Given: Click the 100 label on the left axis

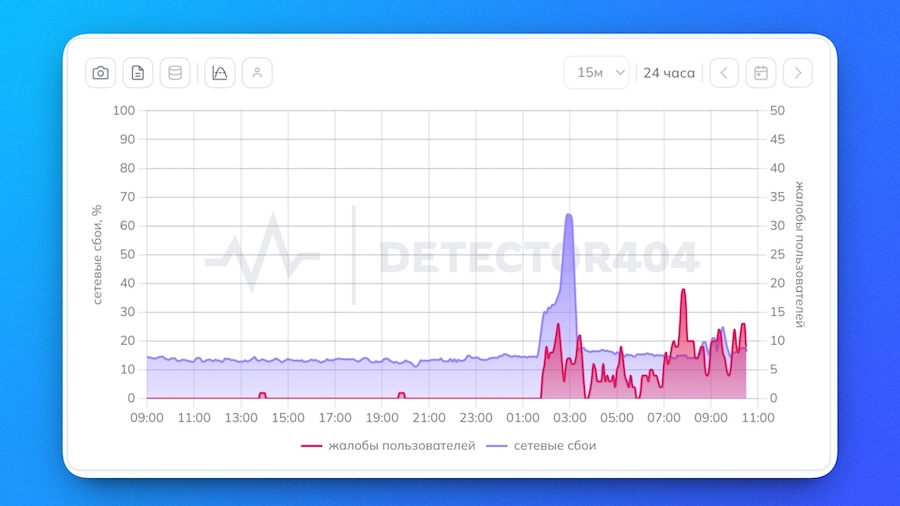Looking at the screenshot, I should click(124, 110).
